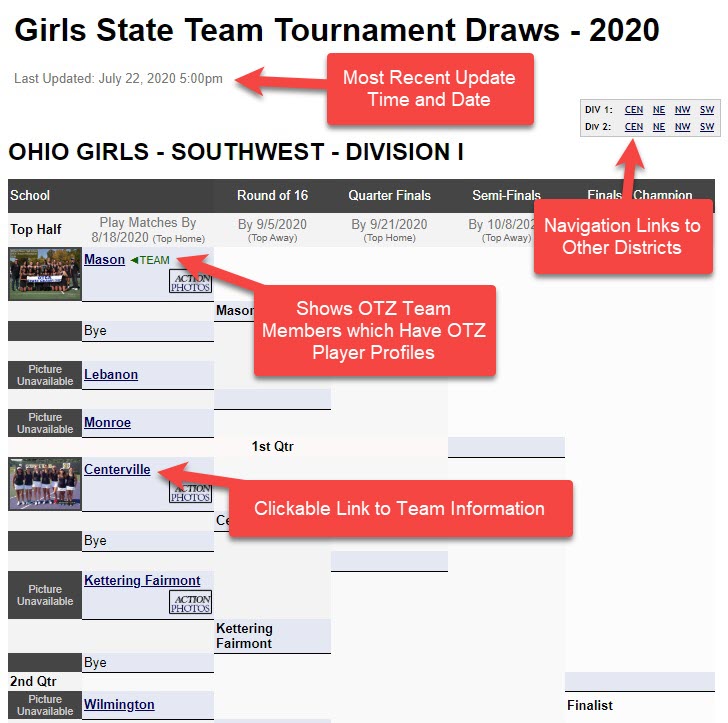Go to Division 1 SW district
The image size is (728, 723).
coord(707,110)
